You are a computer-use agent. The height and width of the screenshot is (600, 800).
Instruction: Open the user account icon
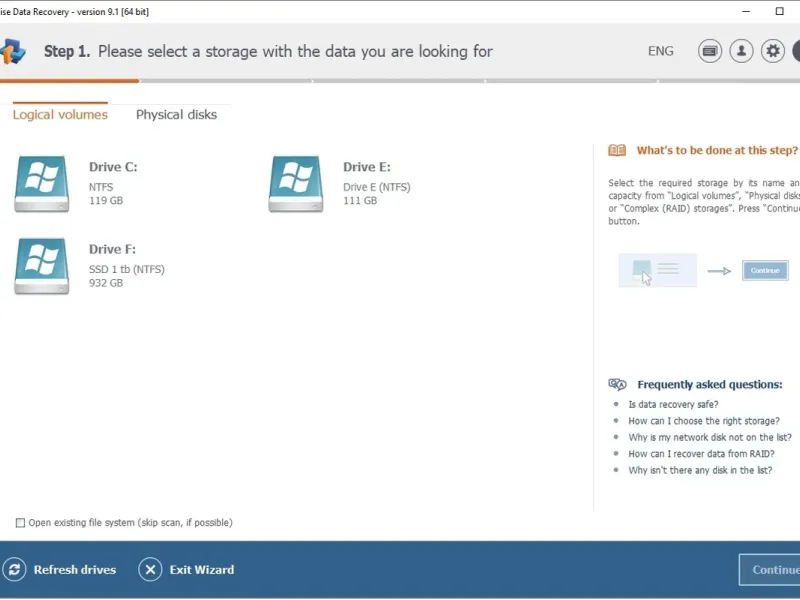point(741,51)
